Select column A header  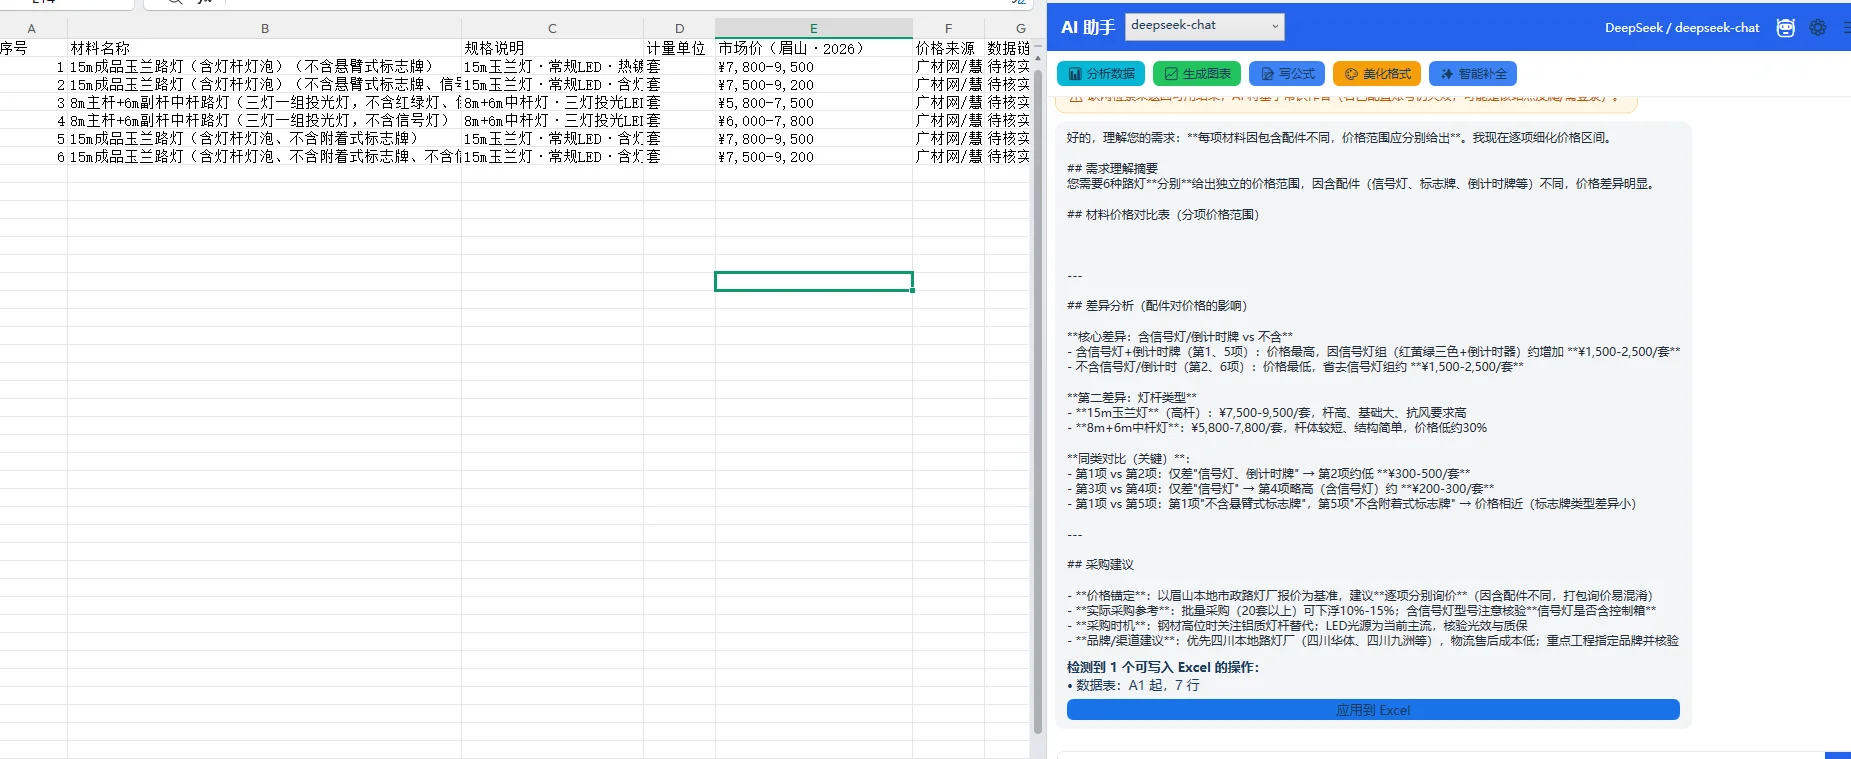(32, 29)
